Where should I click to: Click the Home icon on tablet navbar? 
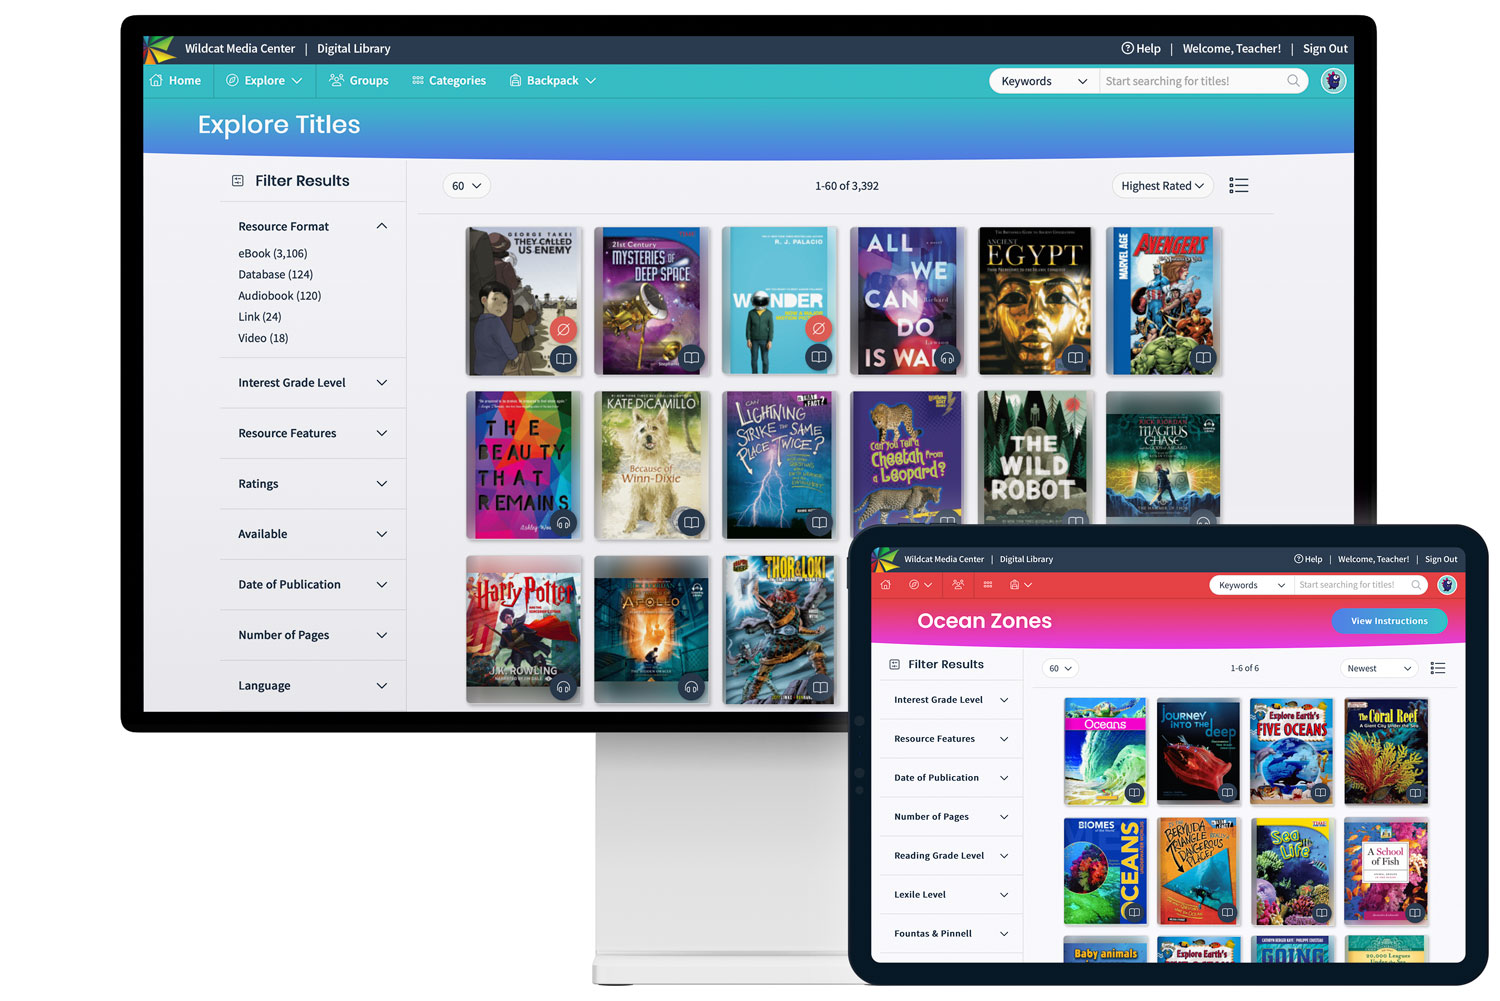coord(885,585)
